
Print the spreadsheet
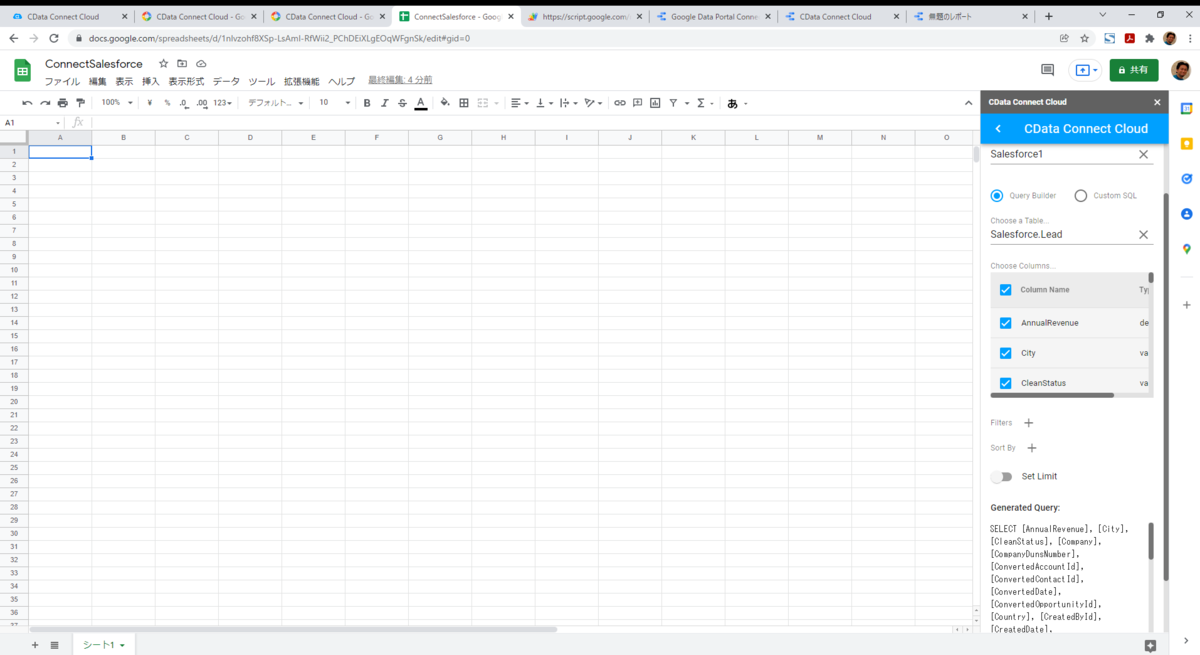[x=63, y=103]
